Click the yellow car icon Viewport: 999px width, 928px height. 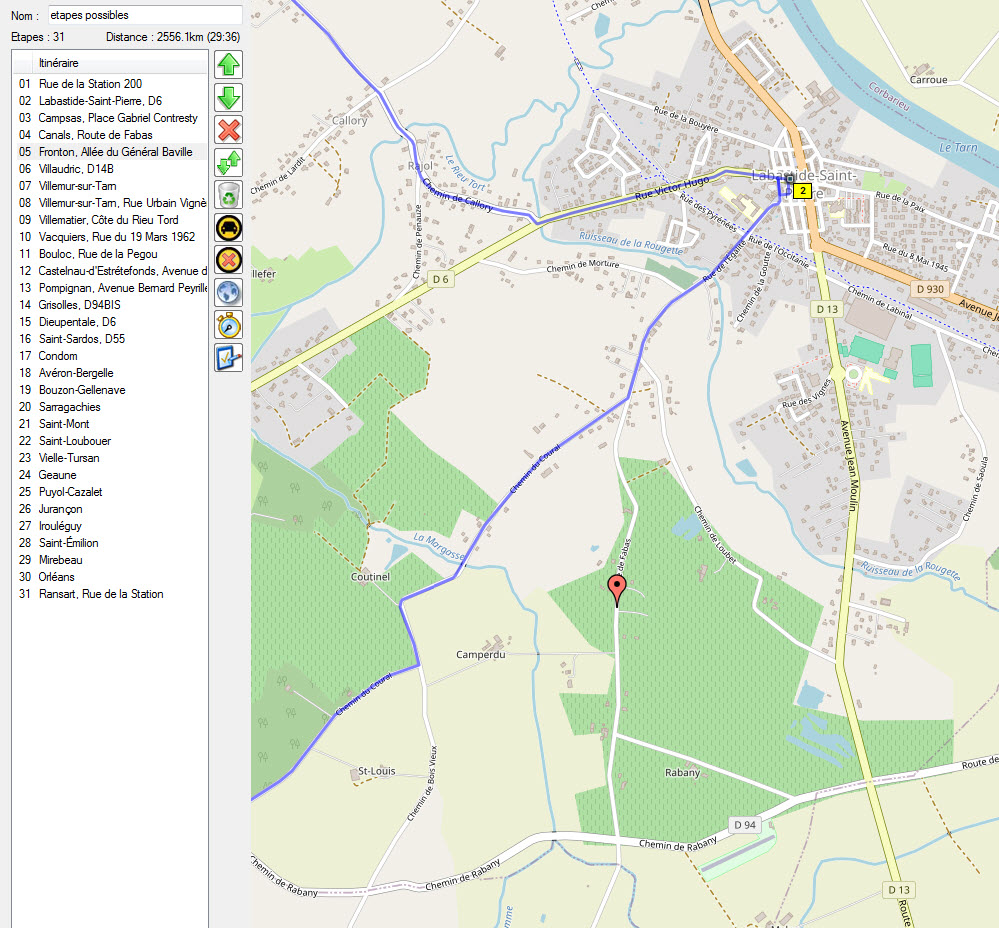[228, 227]
